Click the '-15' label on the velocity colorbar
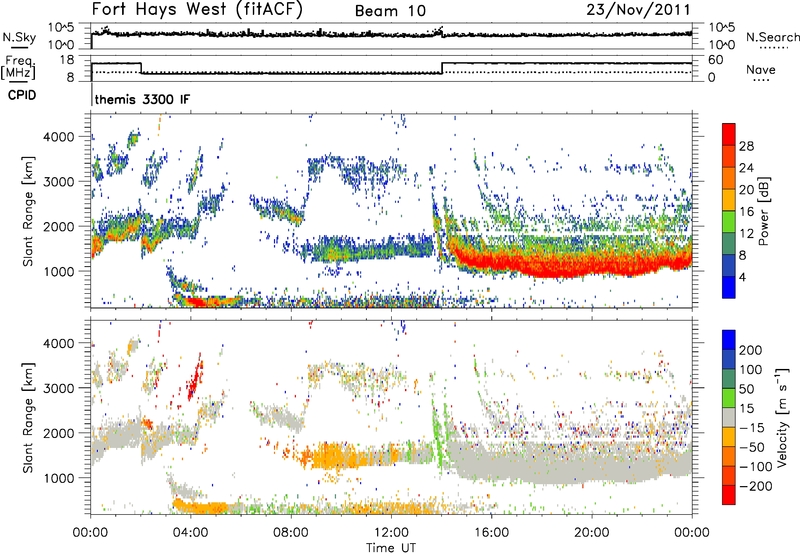This screenshot has width=800, height=554. (751, 428)
